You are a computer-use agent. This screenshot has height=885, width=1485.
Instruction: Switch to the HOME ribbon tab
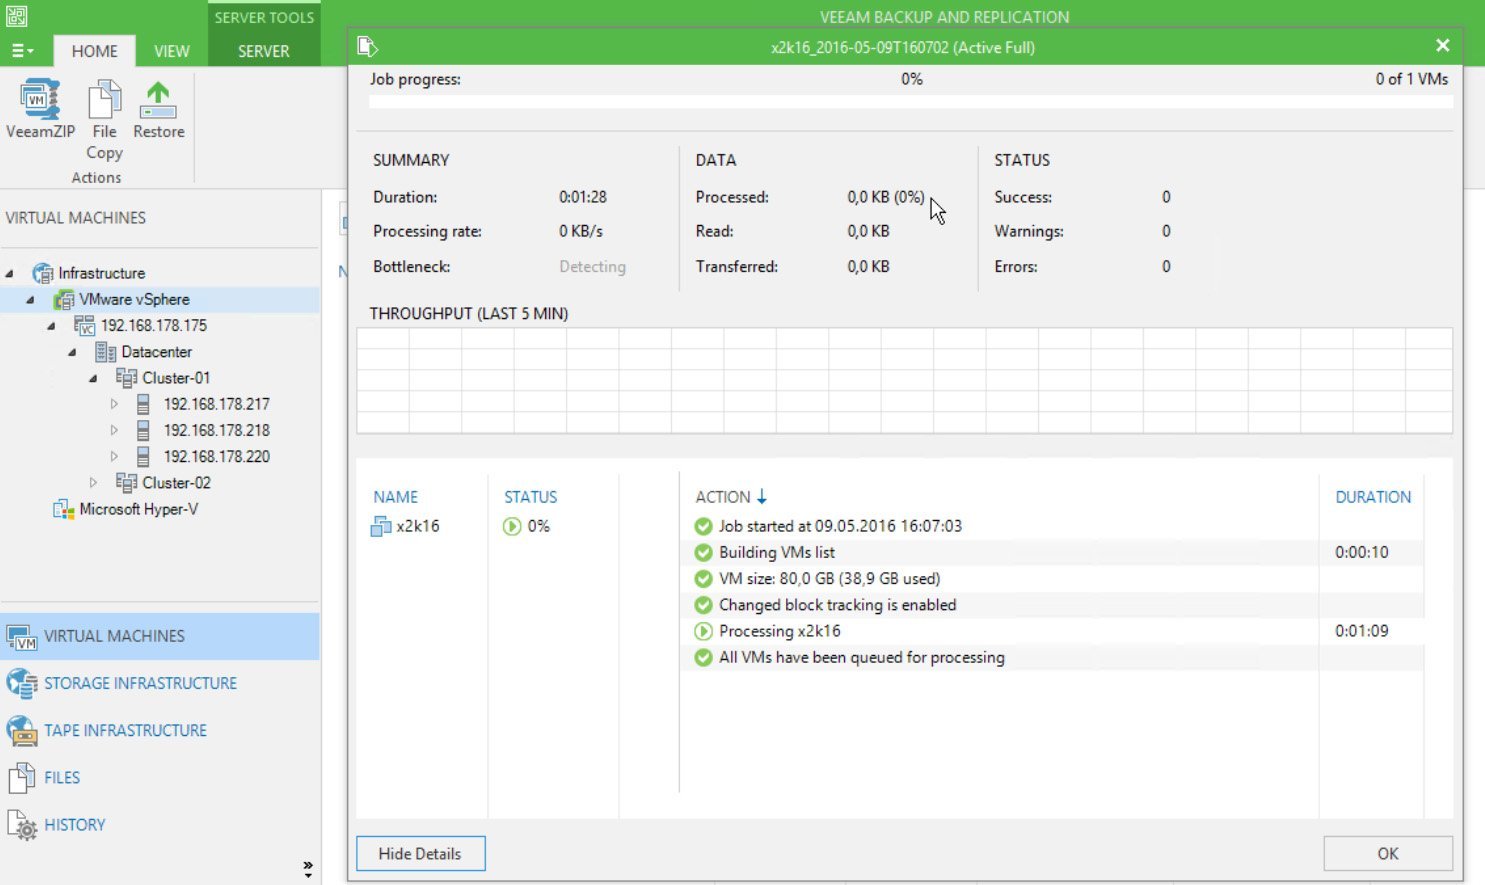coord(94,51)
